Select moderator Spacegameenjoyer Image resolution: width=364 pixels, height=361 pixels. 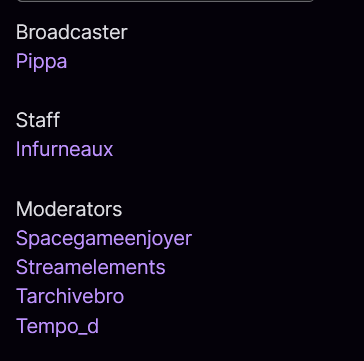(x=104, y=239)
